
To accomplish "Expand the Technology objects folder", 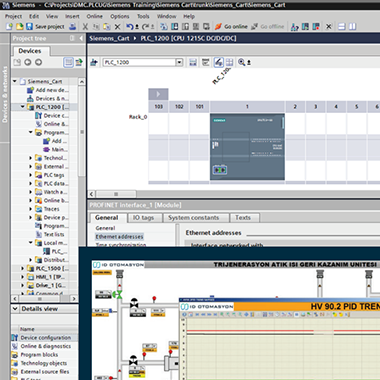I will coord(31,158).
